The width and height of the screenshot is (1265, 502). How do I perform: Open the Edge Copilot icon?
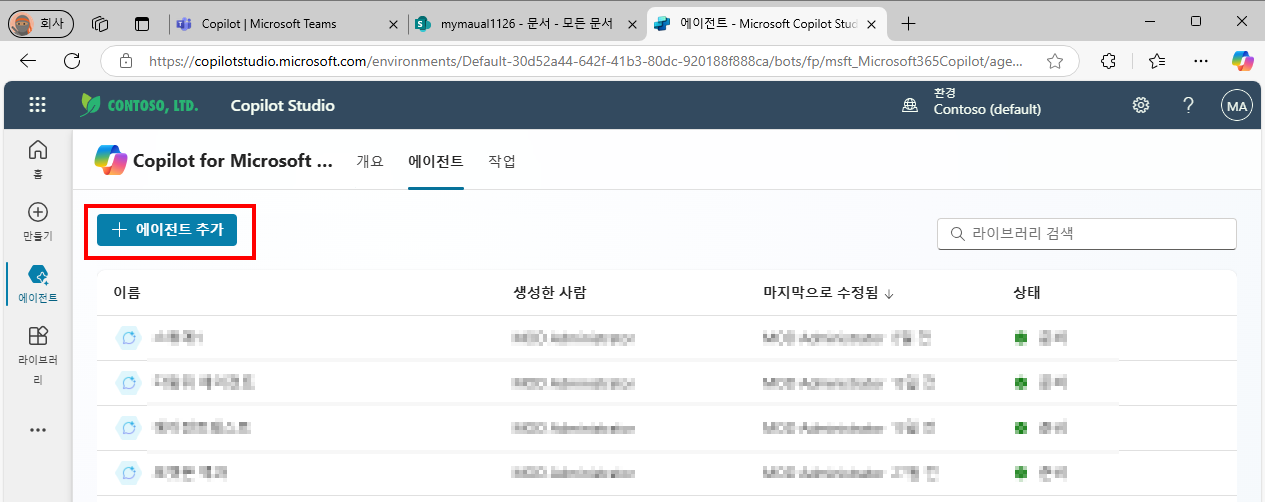point(1241,61)
